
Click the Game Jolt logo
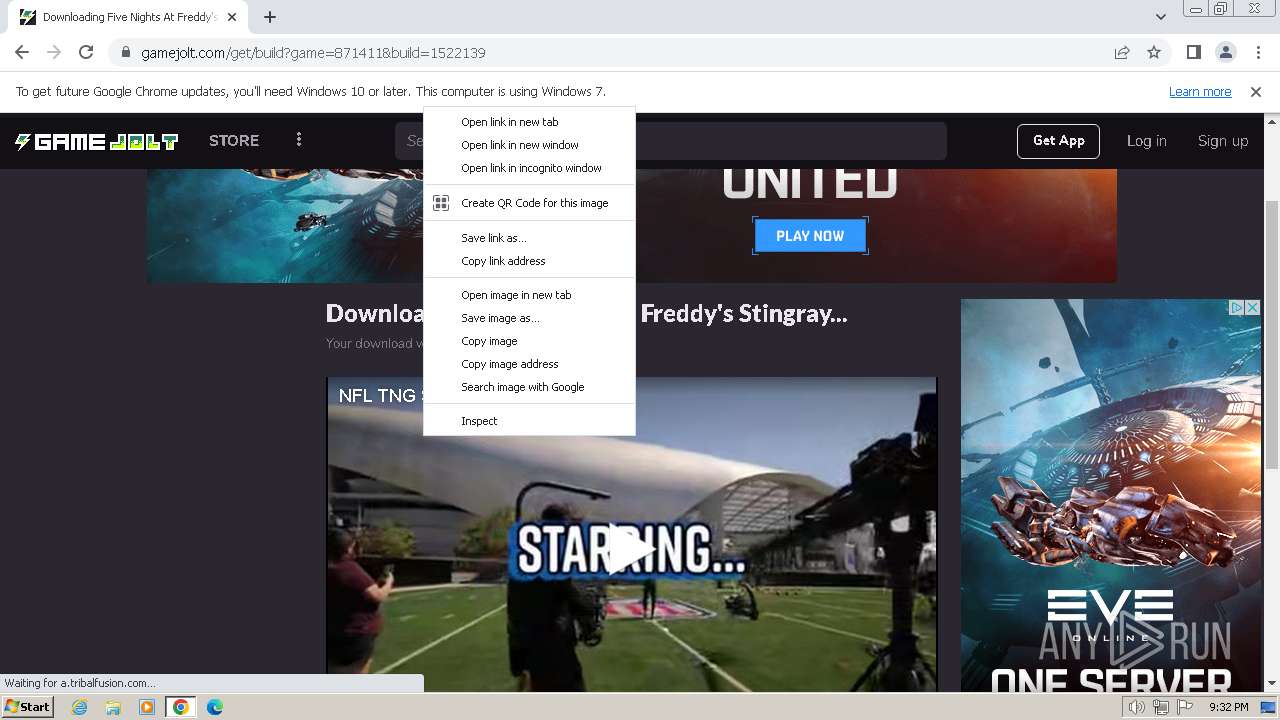click(96, 141)
